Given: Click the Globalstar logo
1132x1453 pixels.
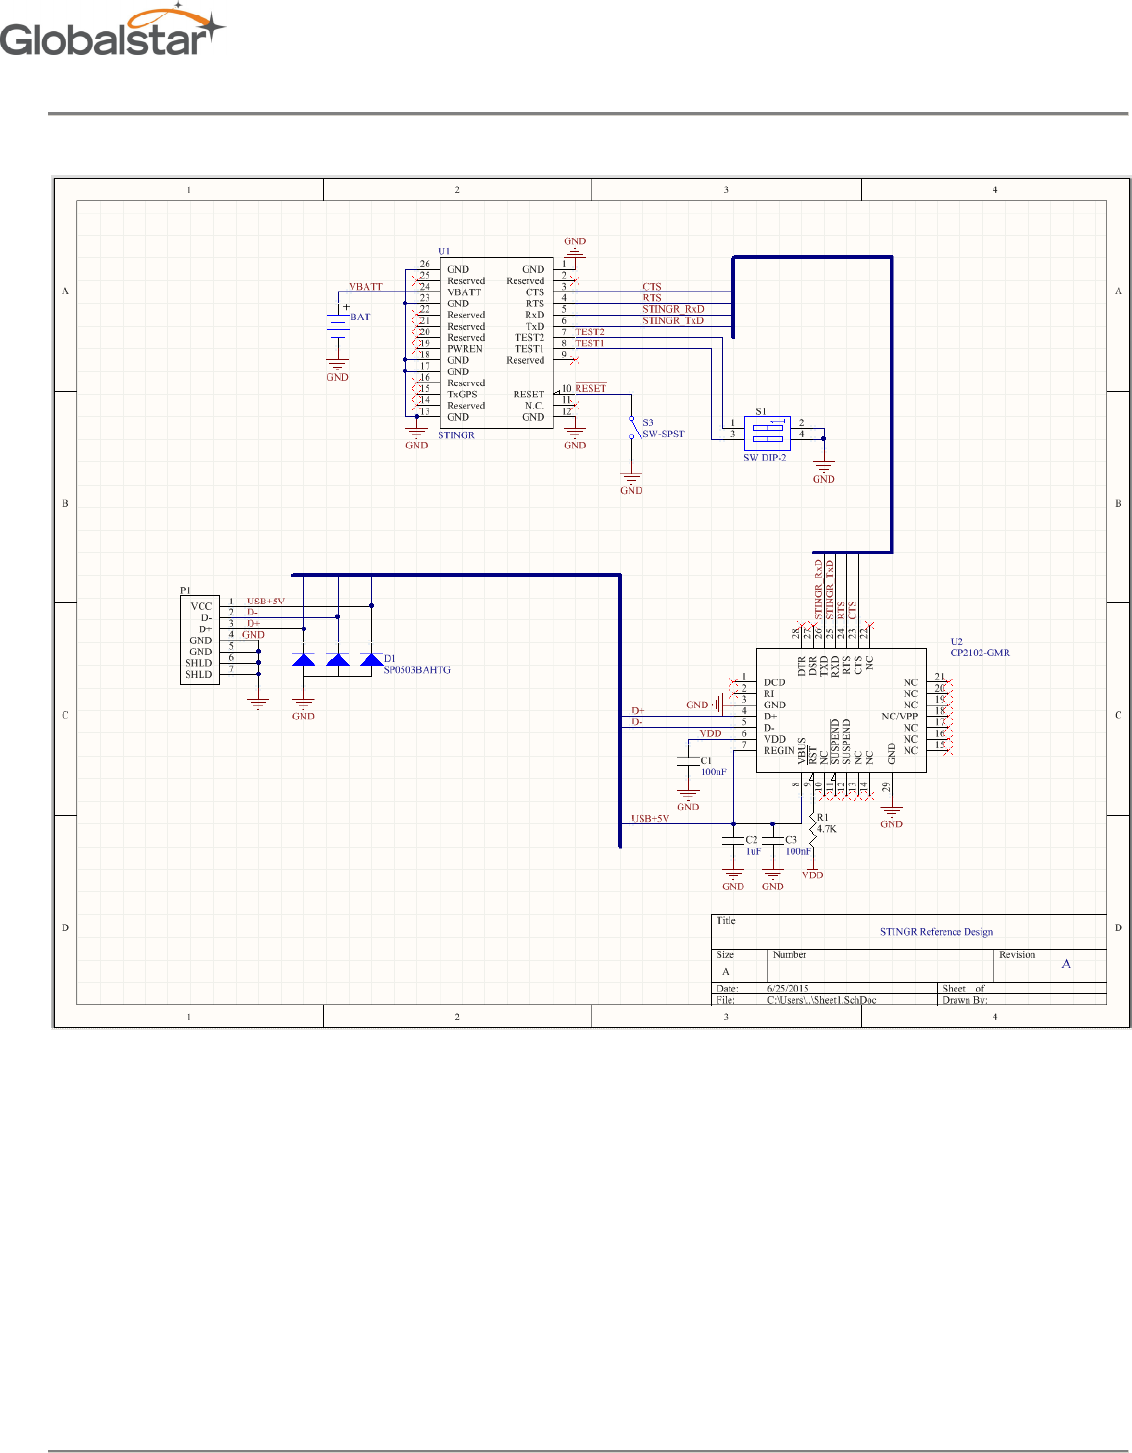Looking at the screenshot, I should pos(113,30).
